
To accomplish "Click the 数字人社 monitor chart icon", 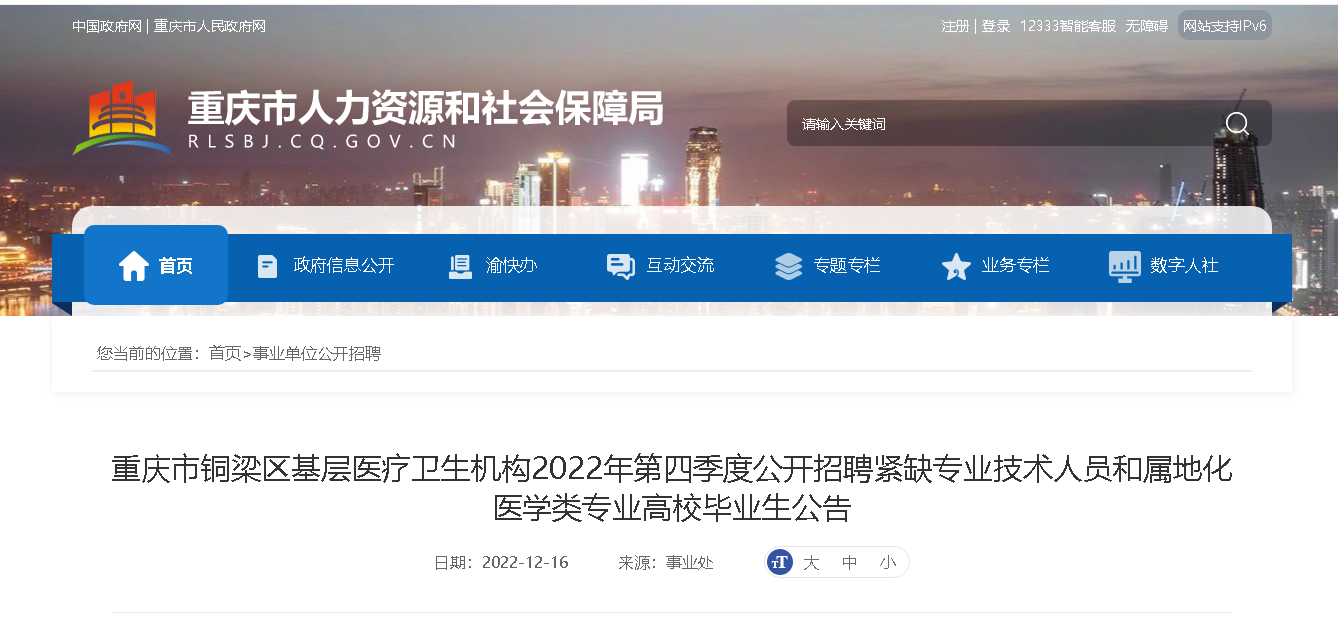I will [1124, 266].
